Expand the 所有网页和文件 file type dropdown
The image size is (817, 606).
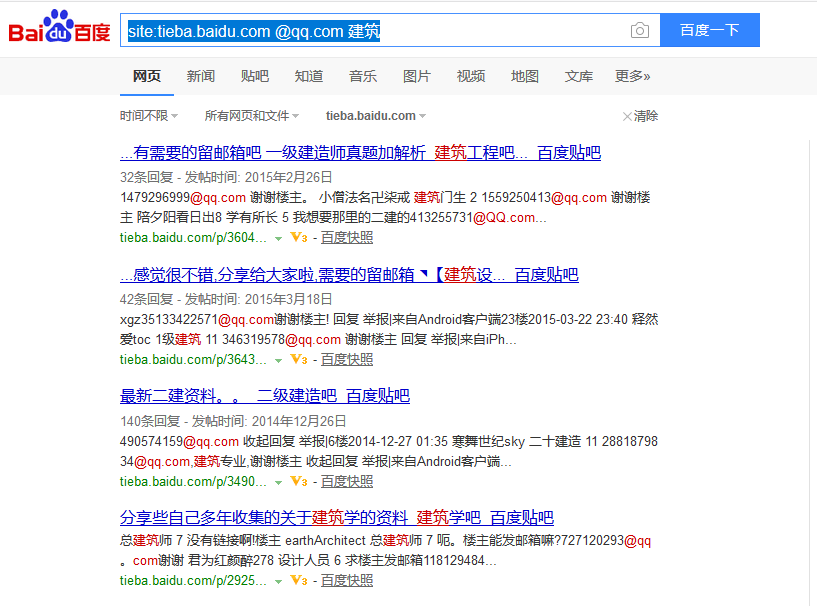tap(251, 116)
